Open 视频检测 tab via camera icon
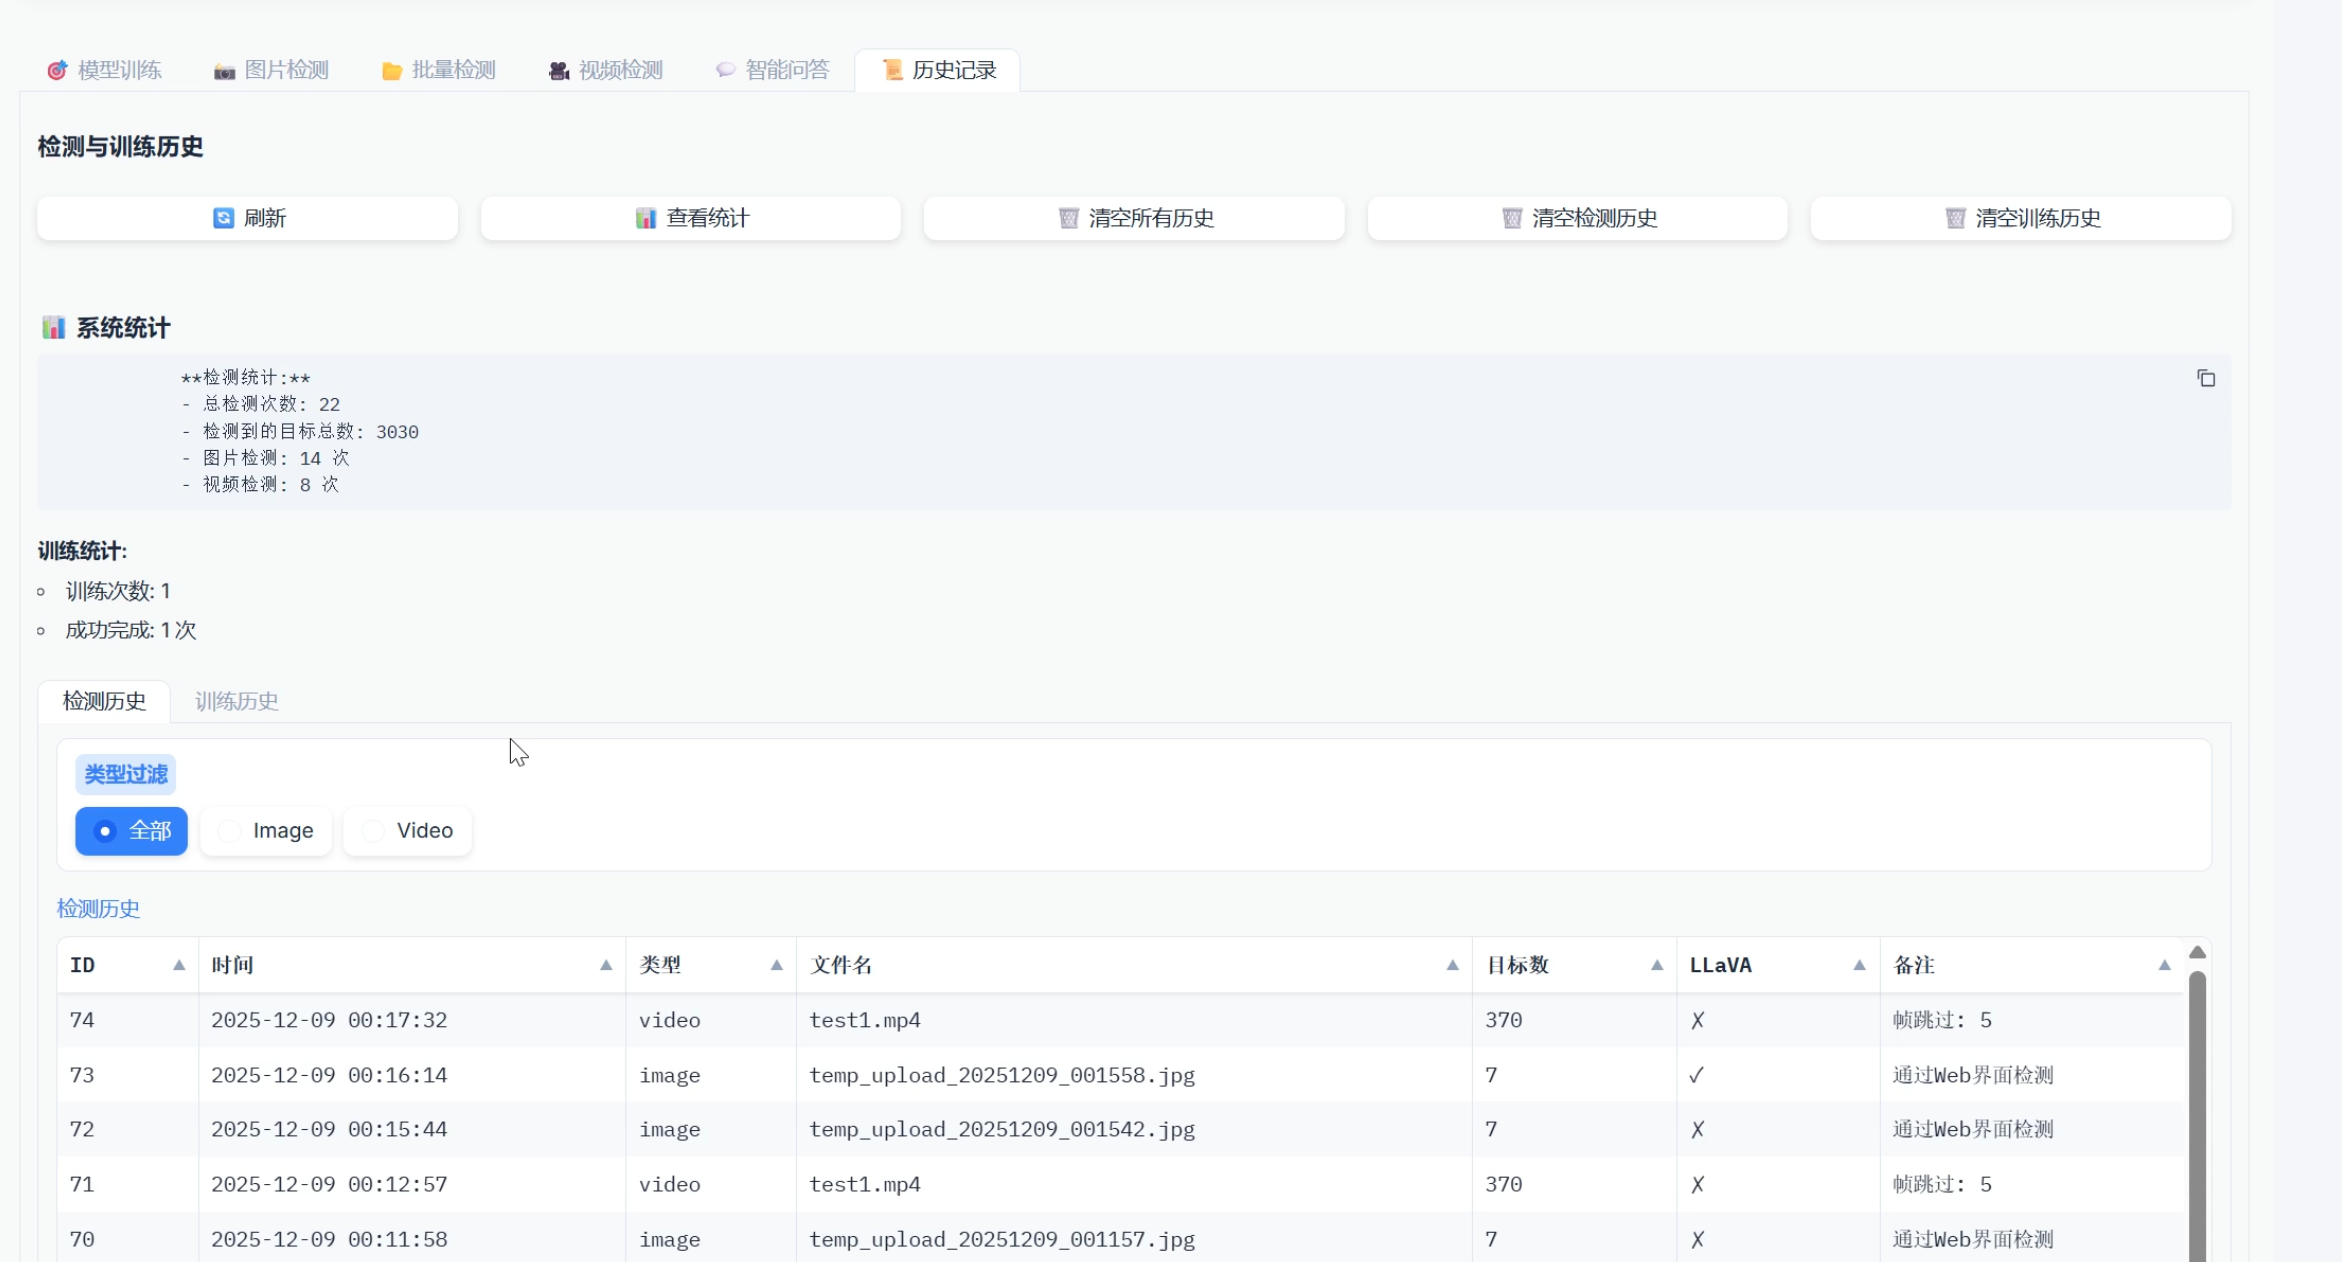This screenshot has height=1262, width=2342. click(x=558, y=70)
